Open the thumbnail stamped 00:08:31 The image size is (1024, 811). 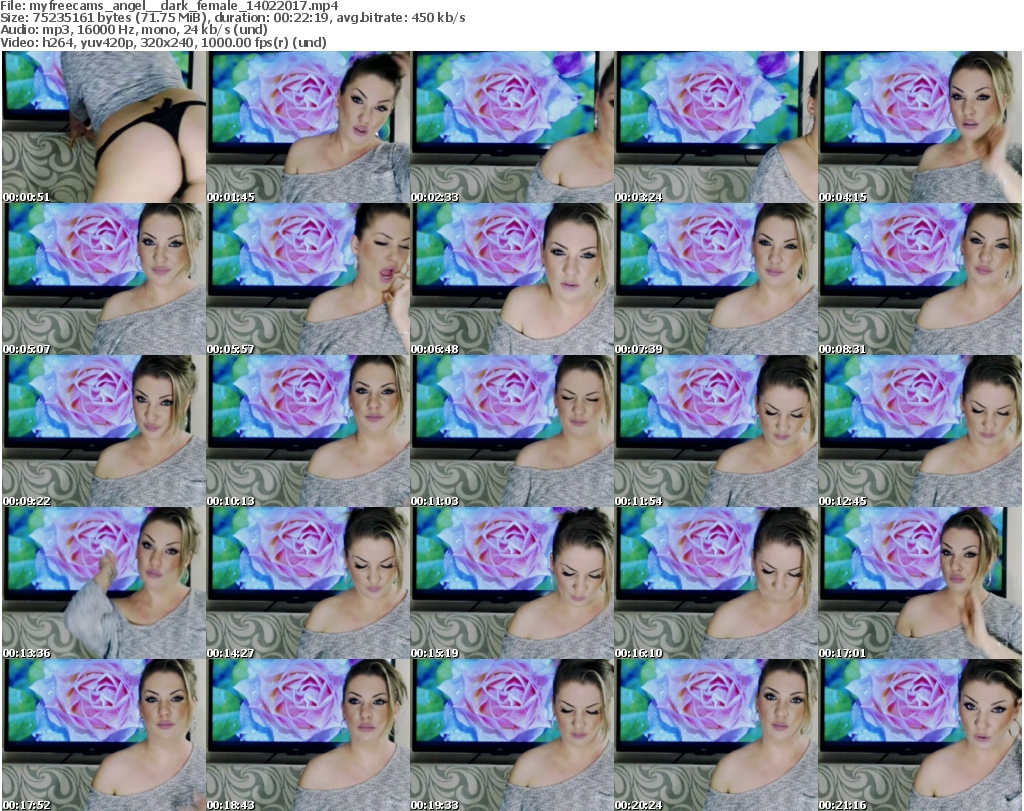pos(920,279)
